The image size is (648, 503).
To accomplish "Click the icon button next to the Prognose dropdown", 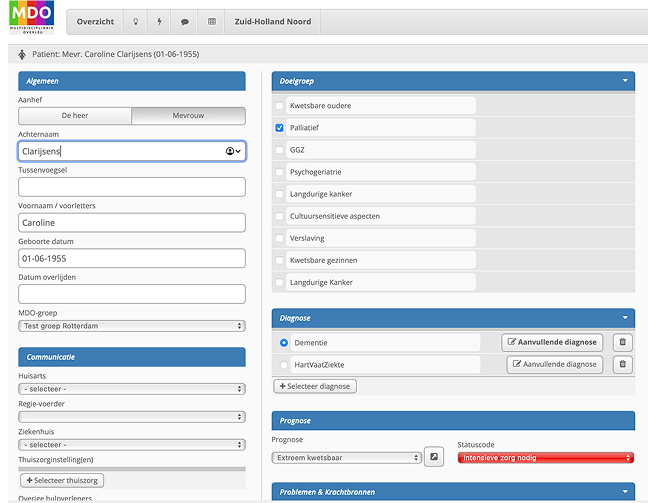I will pyautogui.click(x=435, y=457).
